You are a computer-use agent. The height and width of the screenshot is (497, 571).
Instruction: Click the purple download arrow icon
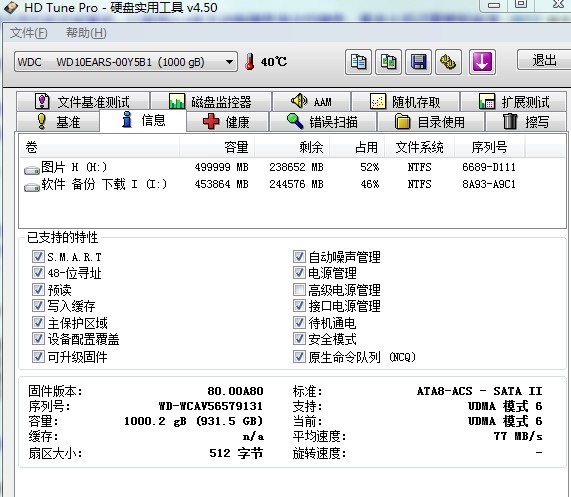[482, 62]
